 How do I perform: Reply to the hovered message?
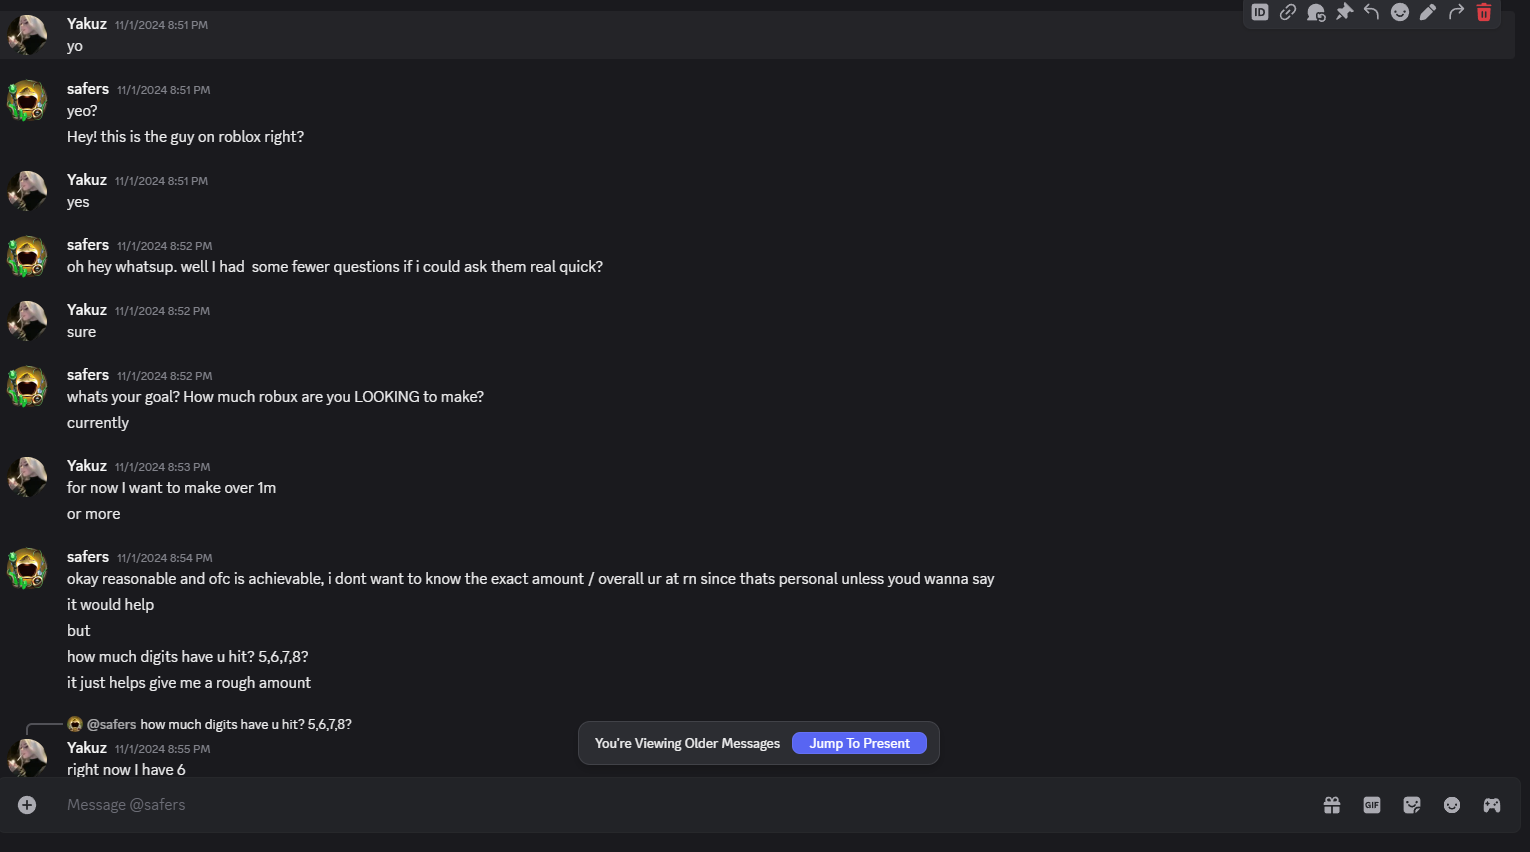[x=1372, y=12]
